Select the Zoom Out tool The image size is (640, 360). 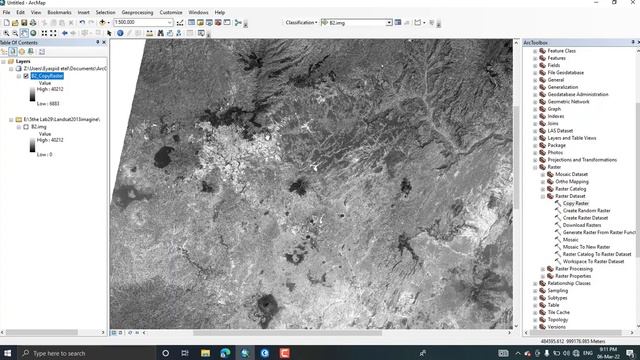coord(15,33)
